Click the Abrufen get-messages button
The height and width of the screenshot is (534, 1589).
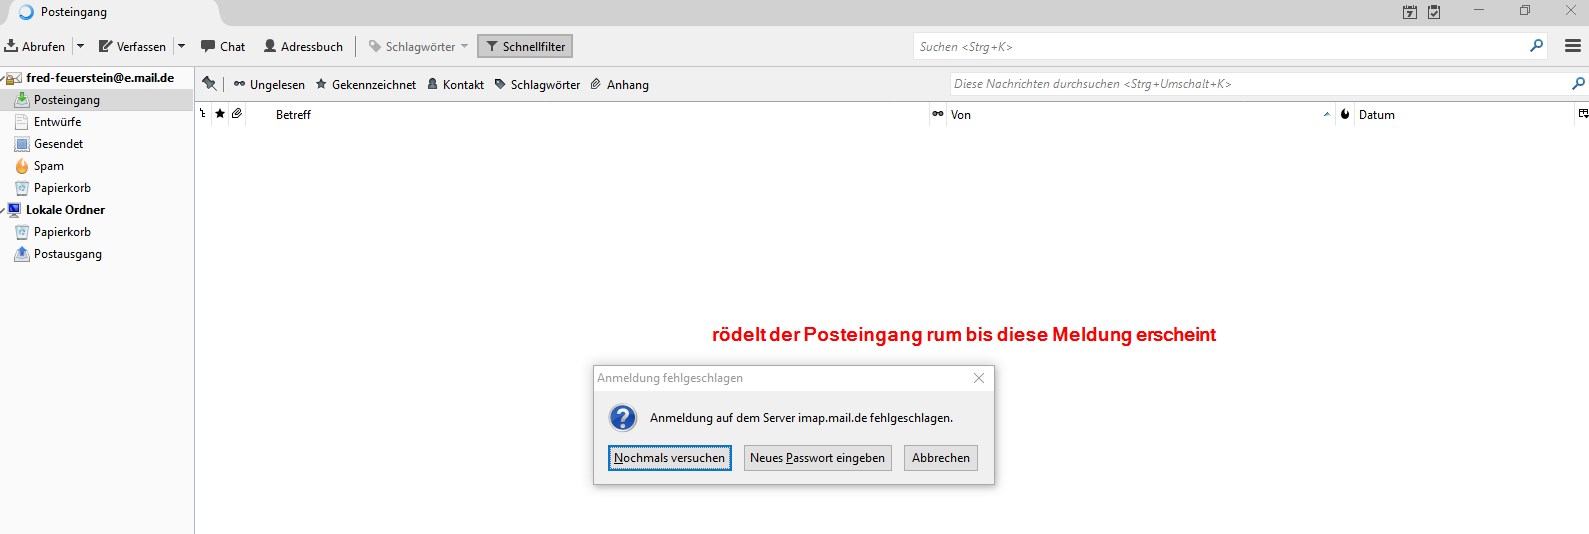click(34, 46)
